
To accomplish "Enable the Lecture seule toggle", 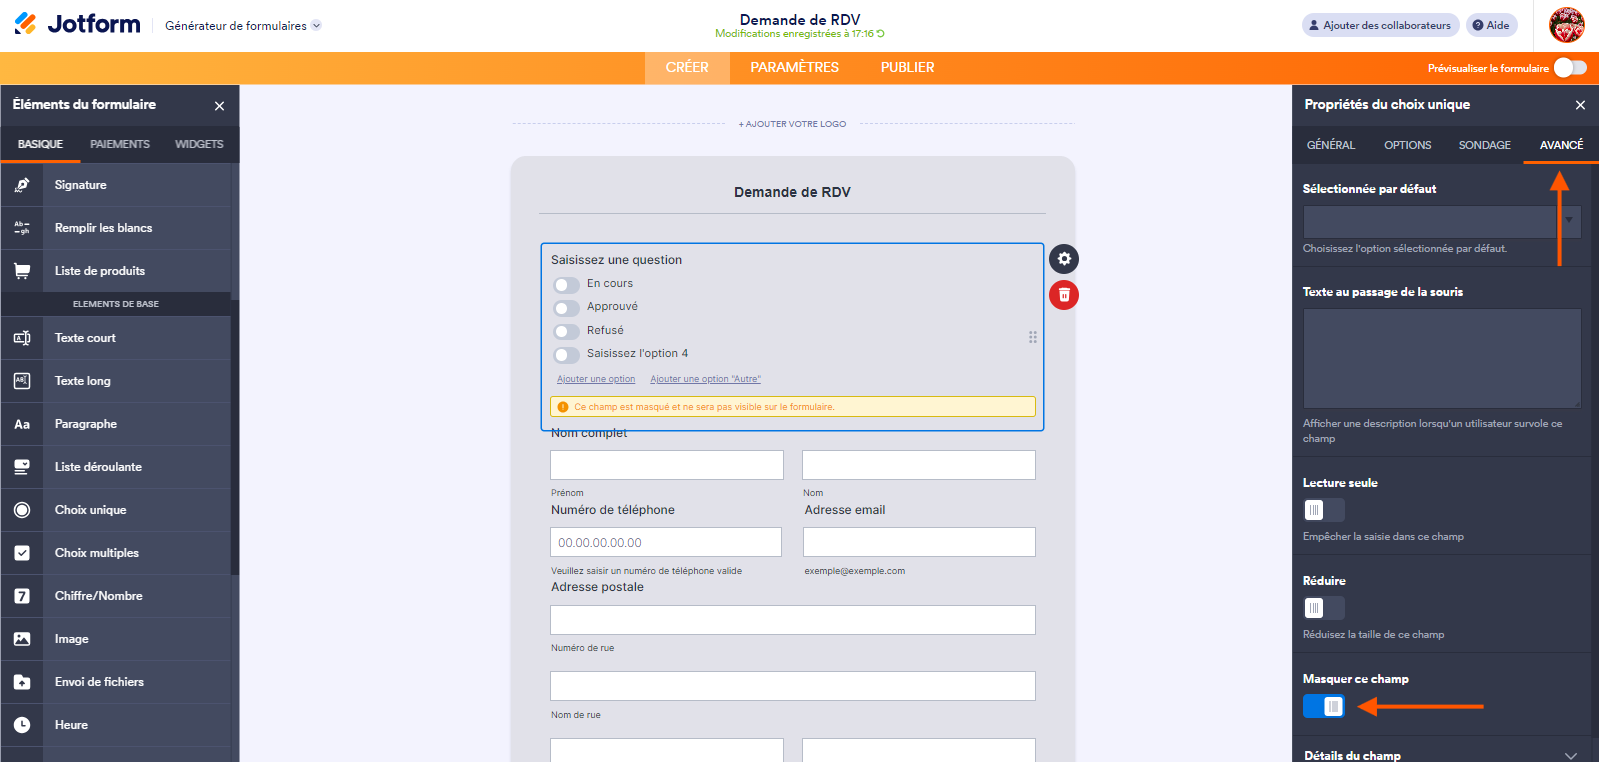I will [x=1323, y=511].
